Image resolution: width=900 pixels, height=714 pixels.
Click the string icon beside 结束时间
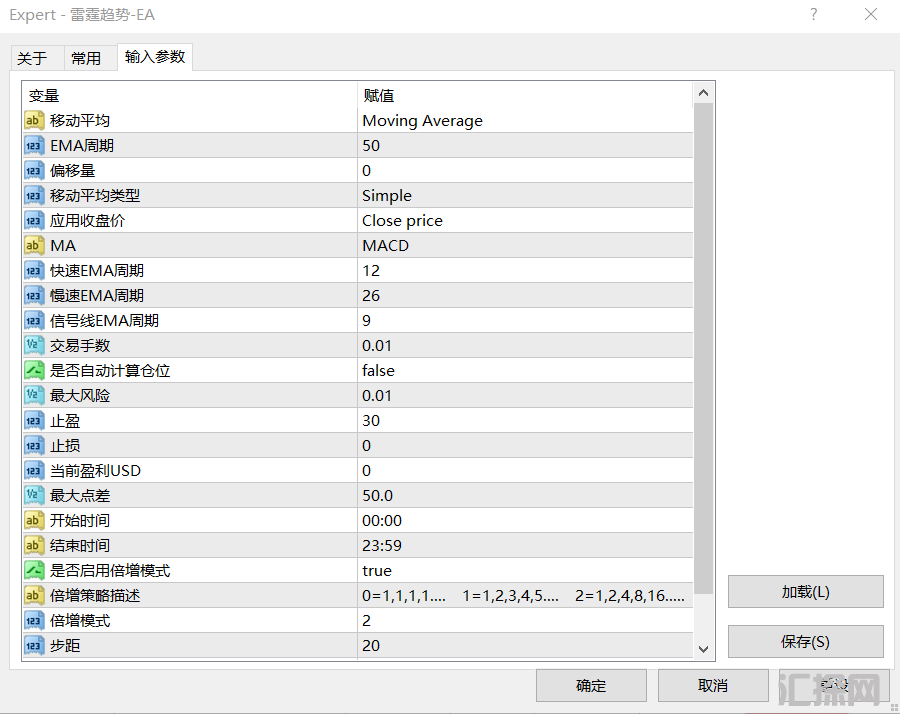34,545
